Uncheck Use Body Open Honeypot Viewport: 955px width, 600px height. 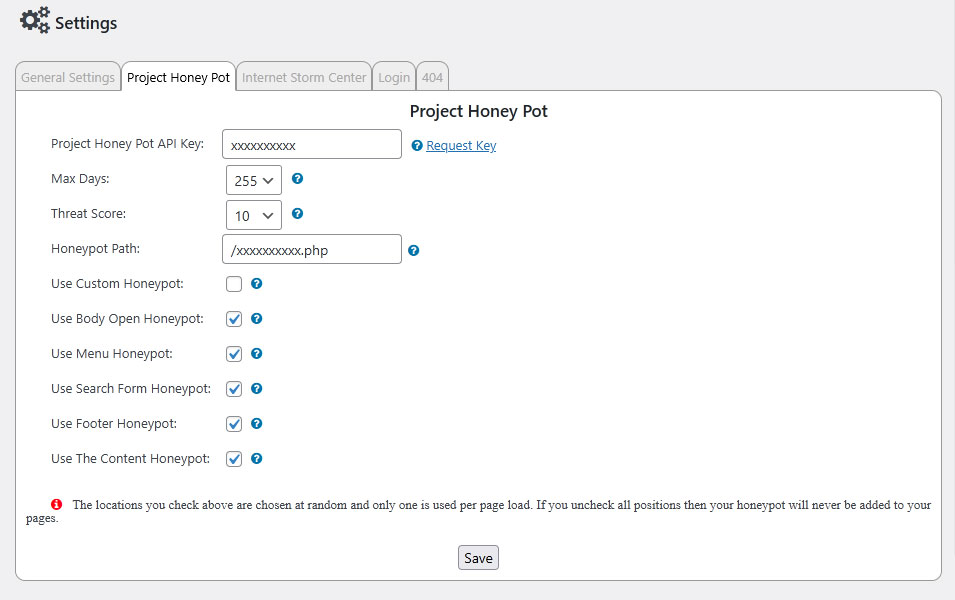click(x=232, y=319)
